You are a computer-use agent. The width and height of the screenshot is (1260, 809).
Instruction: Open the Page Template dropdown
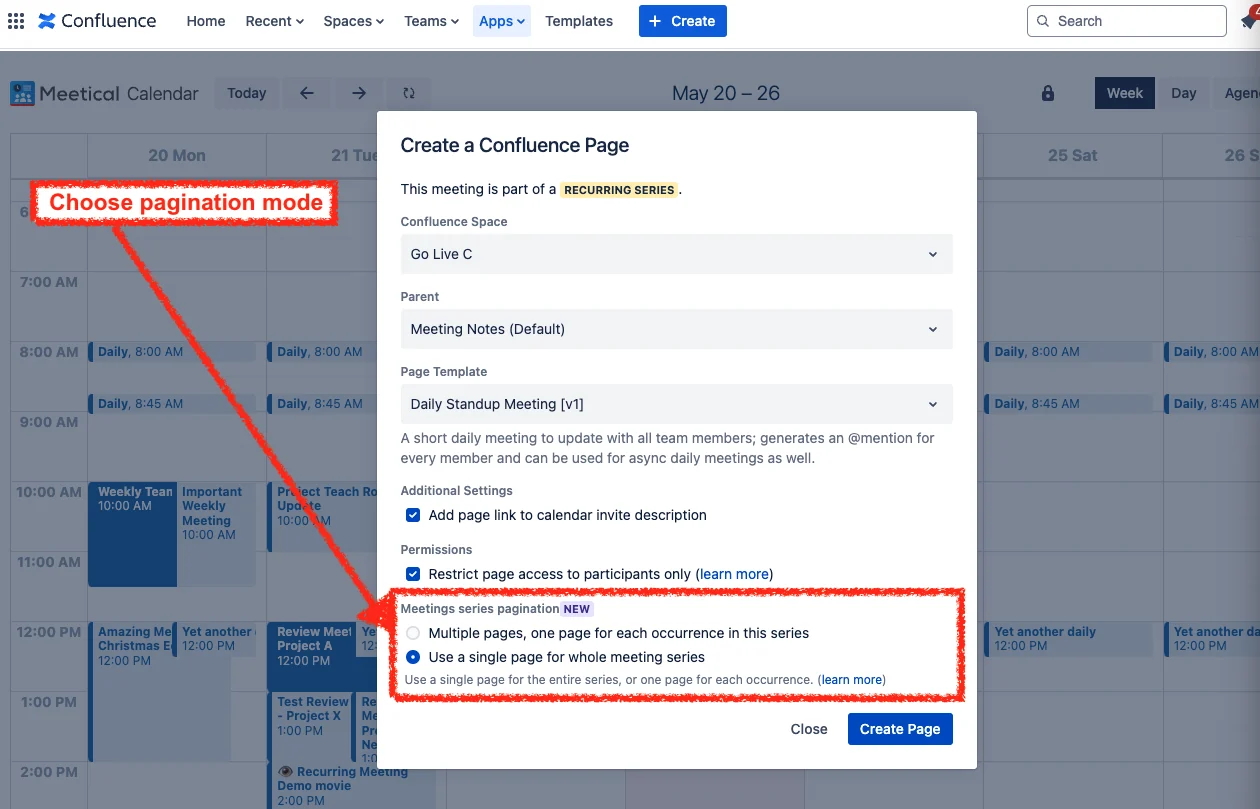click(676, 404)
